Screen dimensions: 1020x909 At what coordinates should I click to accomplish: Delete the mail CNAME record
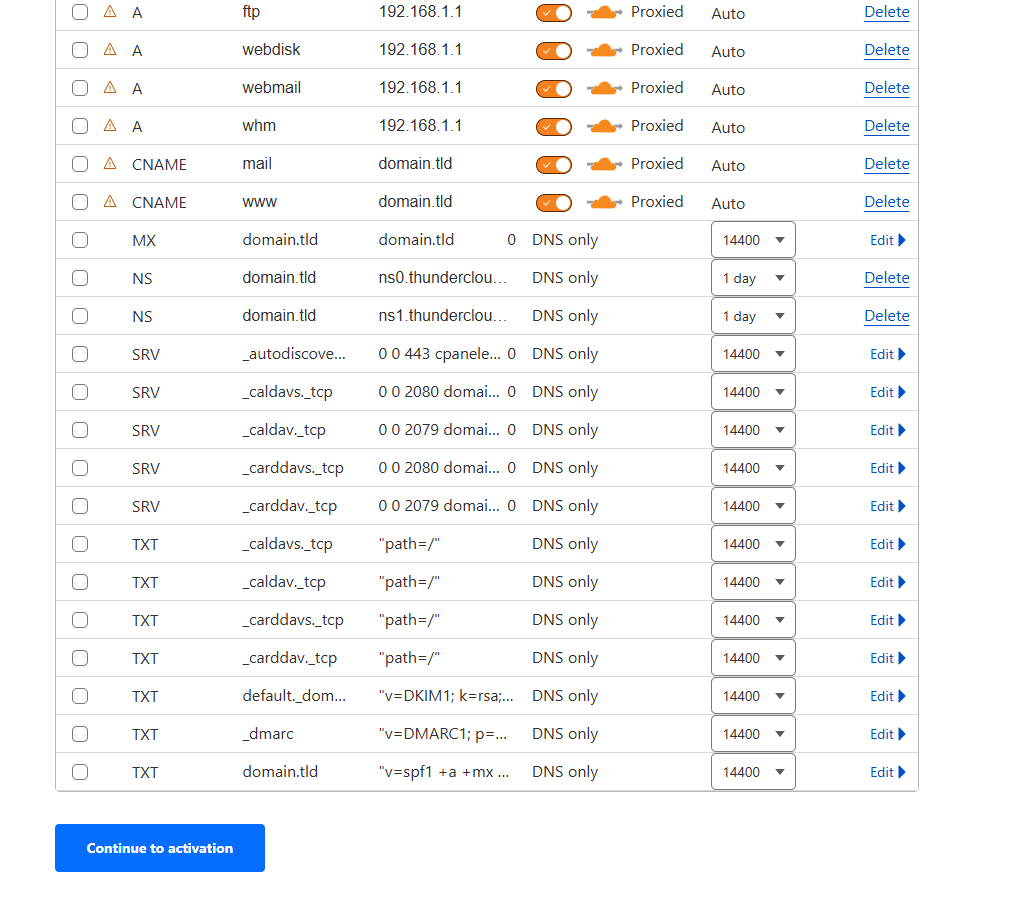887,164
